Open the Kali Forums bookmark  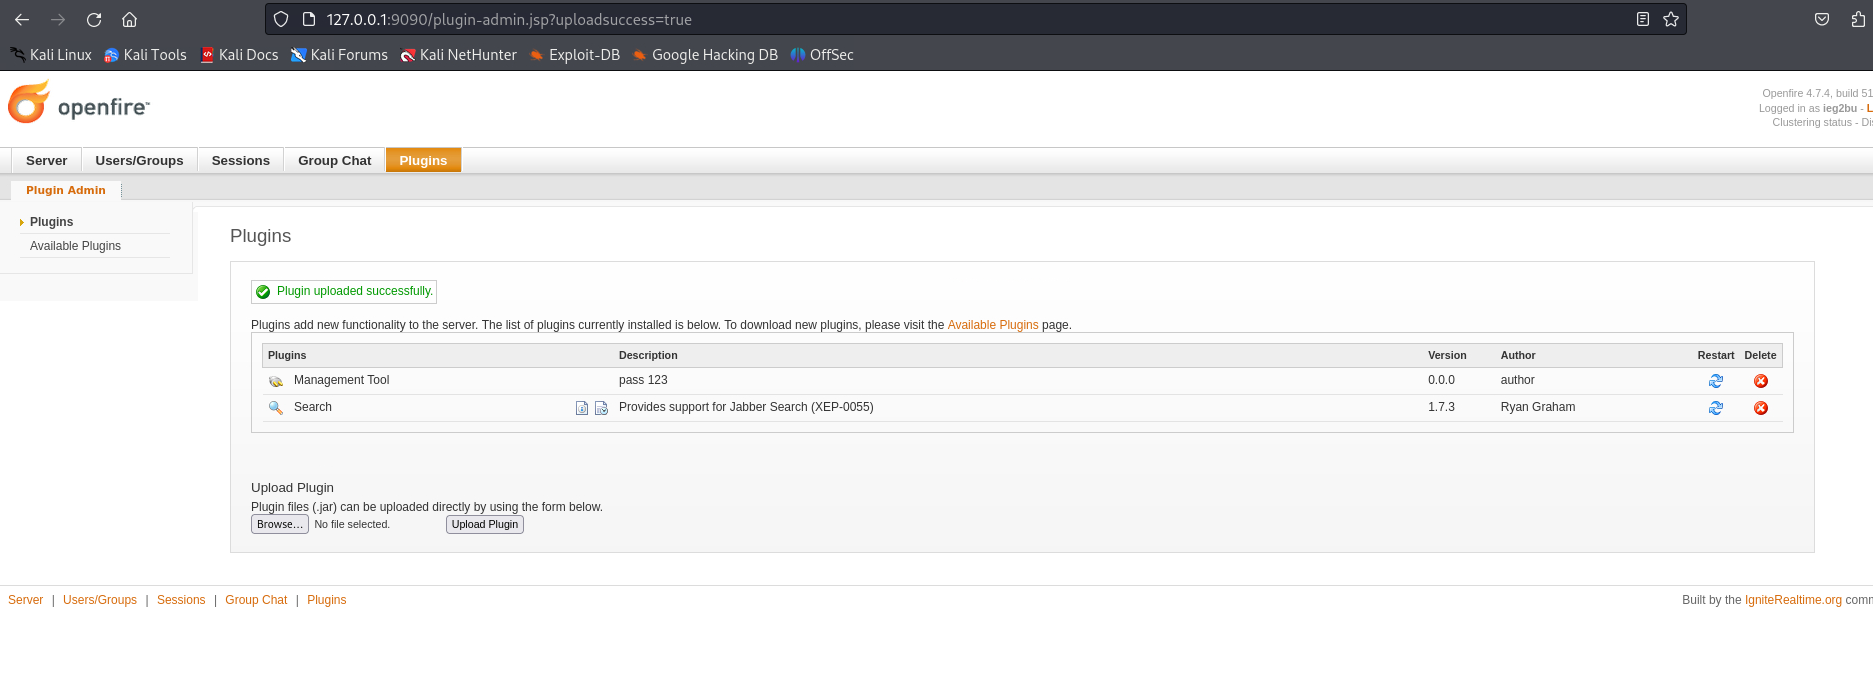[339, 55]
